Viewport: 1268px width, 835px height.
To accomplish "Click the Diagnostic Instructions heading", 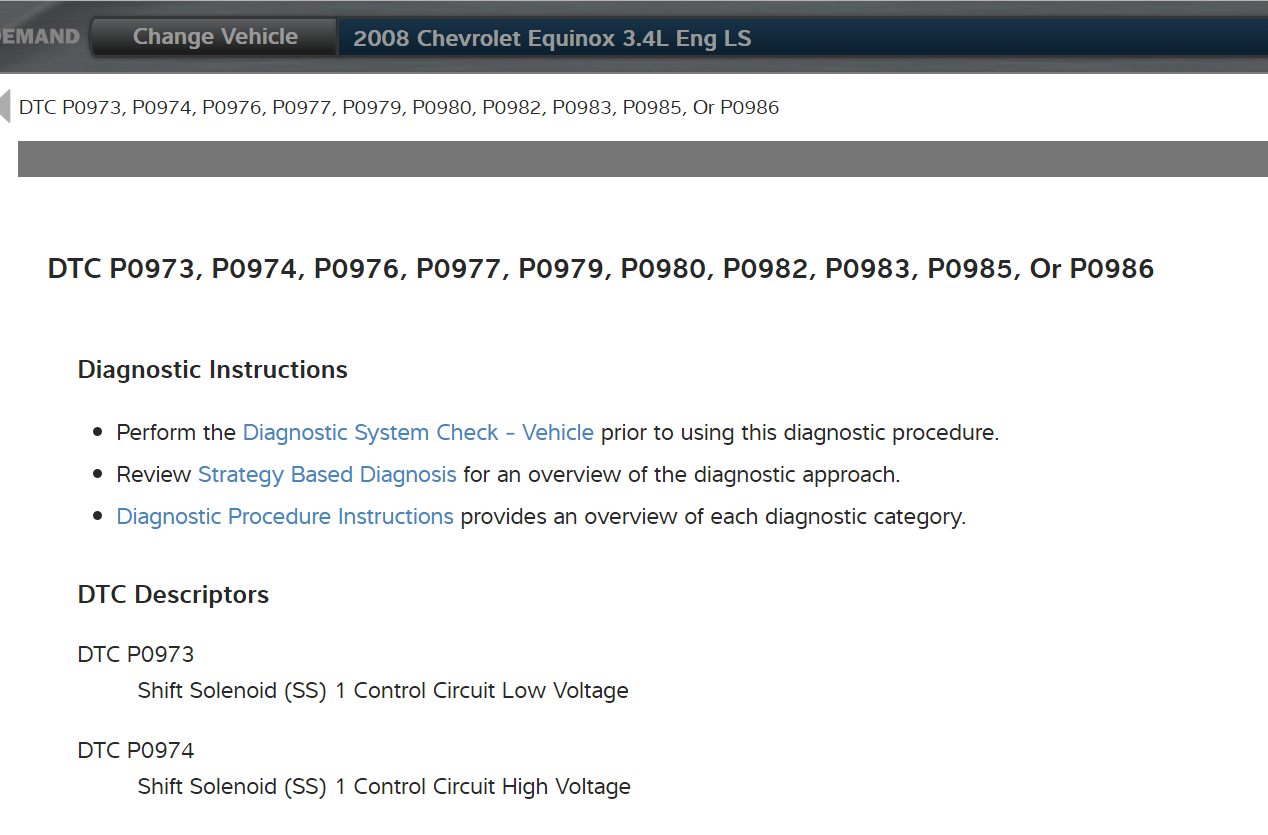I will point(212,370).
